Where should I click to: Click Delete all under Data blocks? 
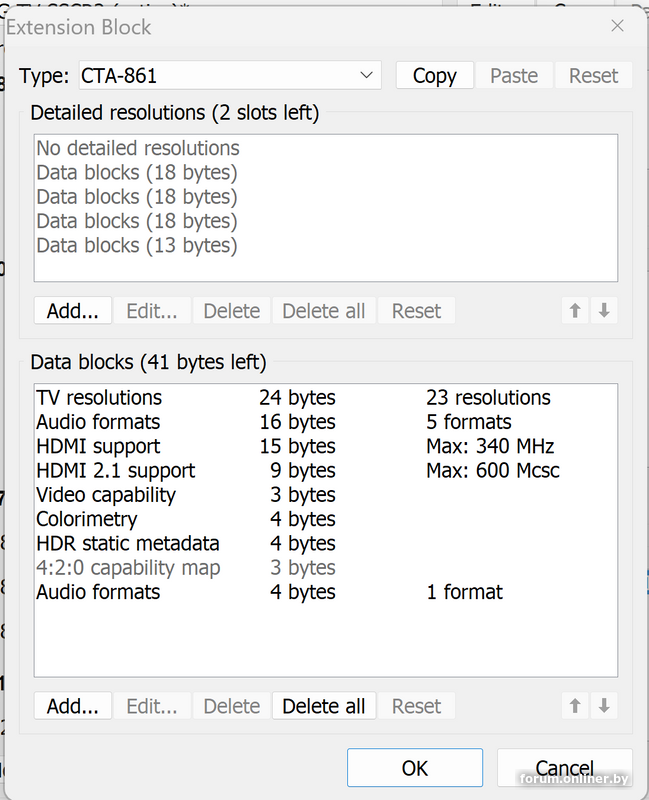[323, 706]
